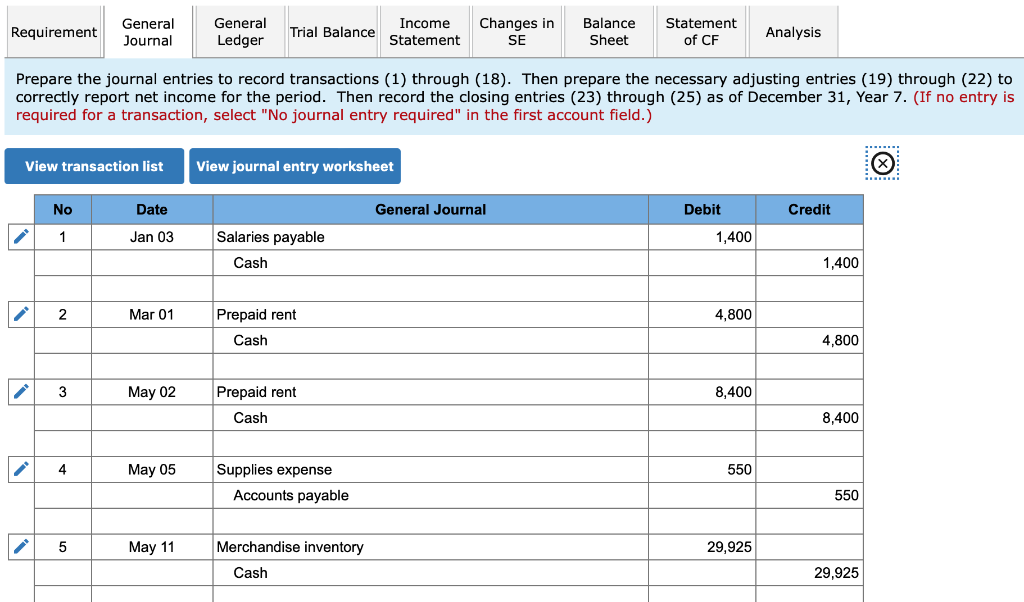
Task: Edit the Supplies expense entry pencil icon
Action: [20, 468]
